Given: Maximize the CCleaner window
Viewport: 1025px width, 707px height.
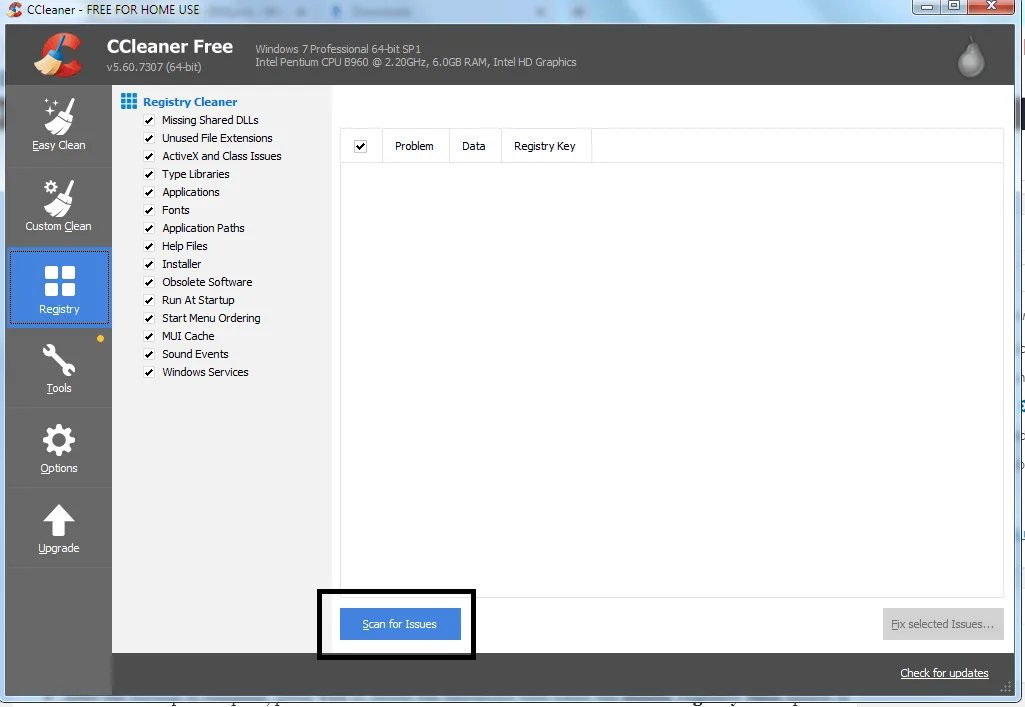Looking at the screenshot, I should point(954,7).
